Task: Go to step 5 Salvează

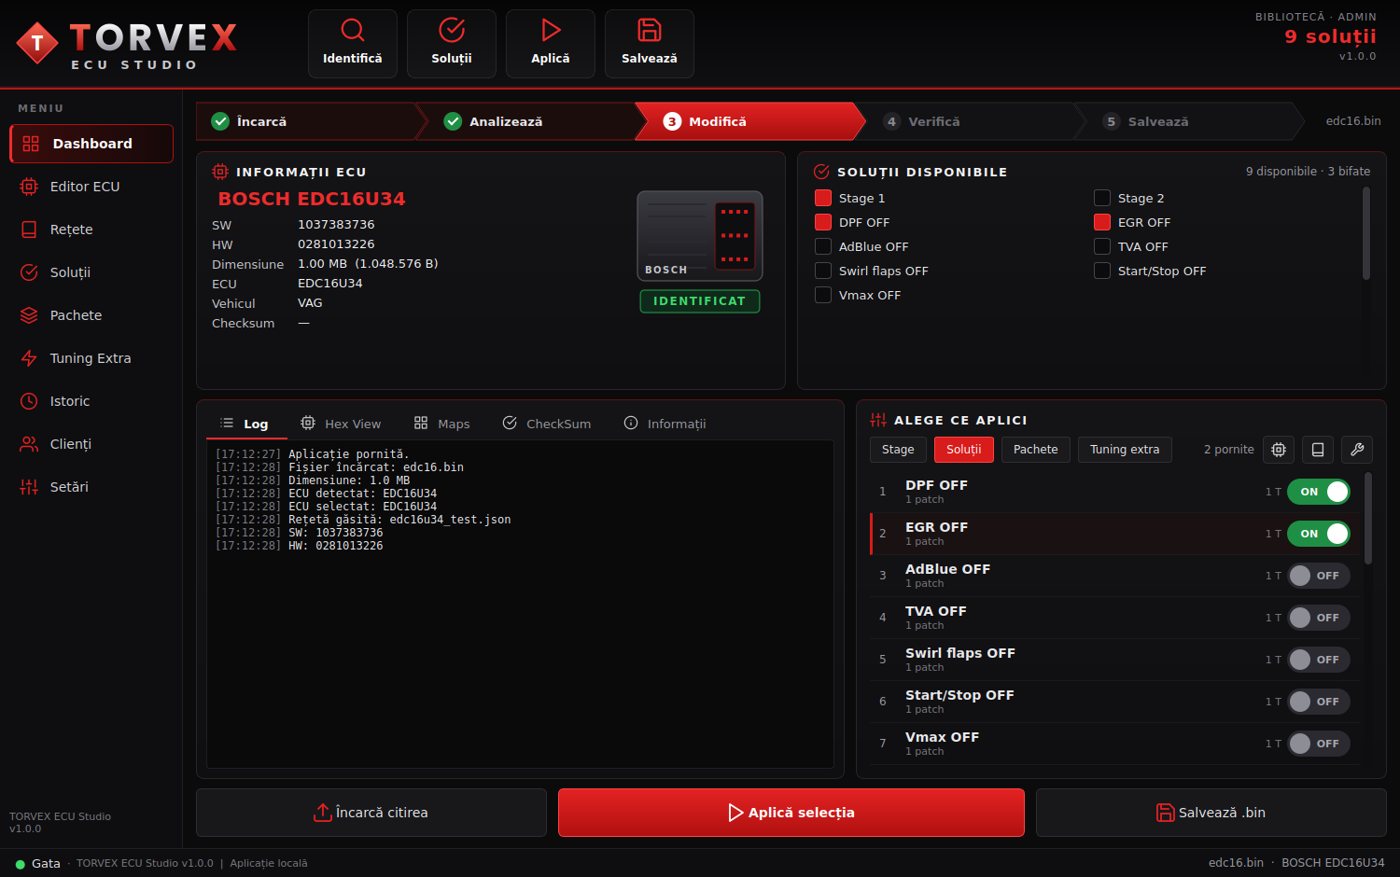Action: [x=1190, y=121]
